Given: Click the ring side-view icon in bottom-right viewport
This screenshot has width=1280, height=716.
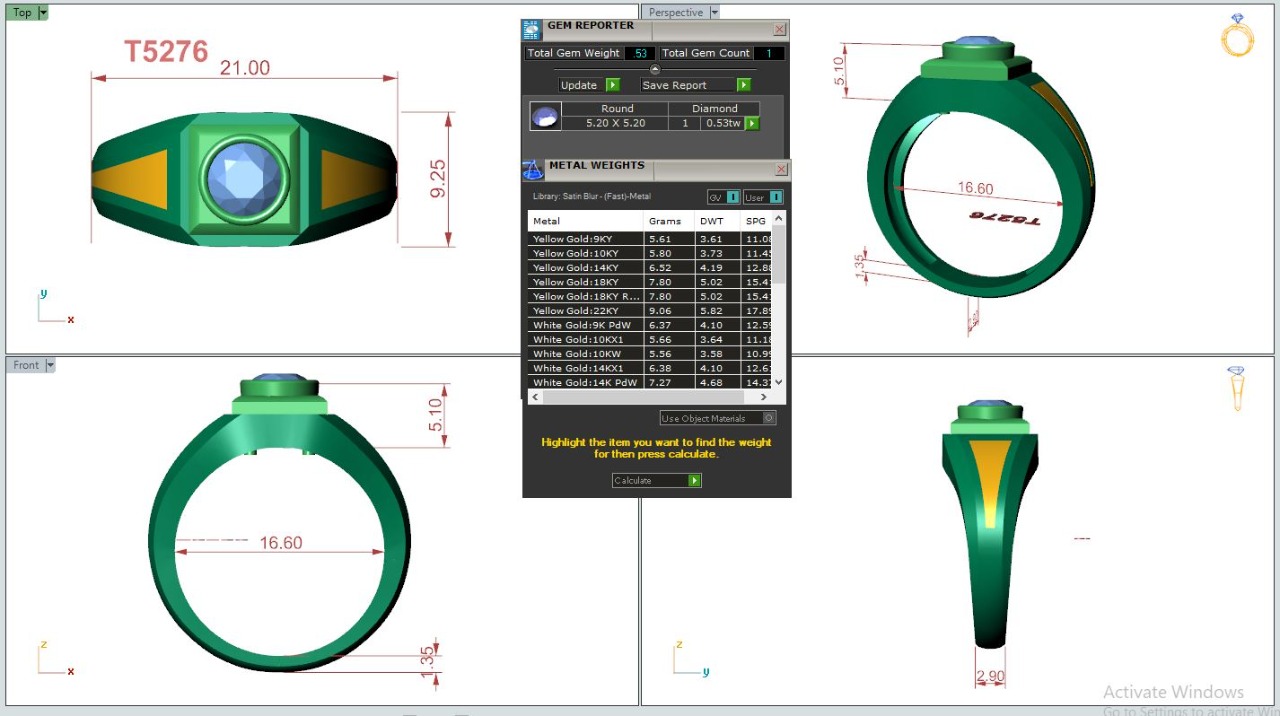Looking at the screenshot, I should tap(1237, 387).
